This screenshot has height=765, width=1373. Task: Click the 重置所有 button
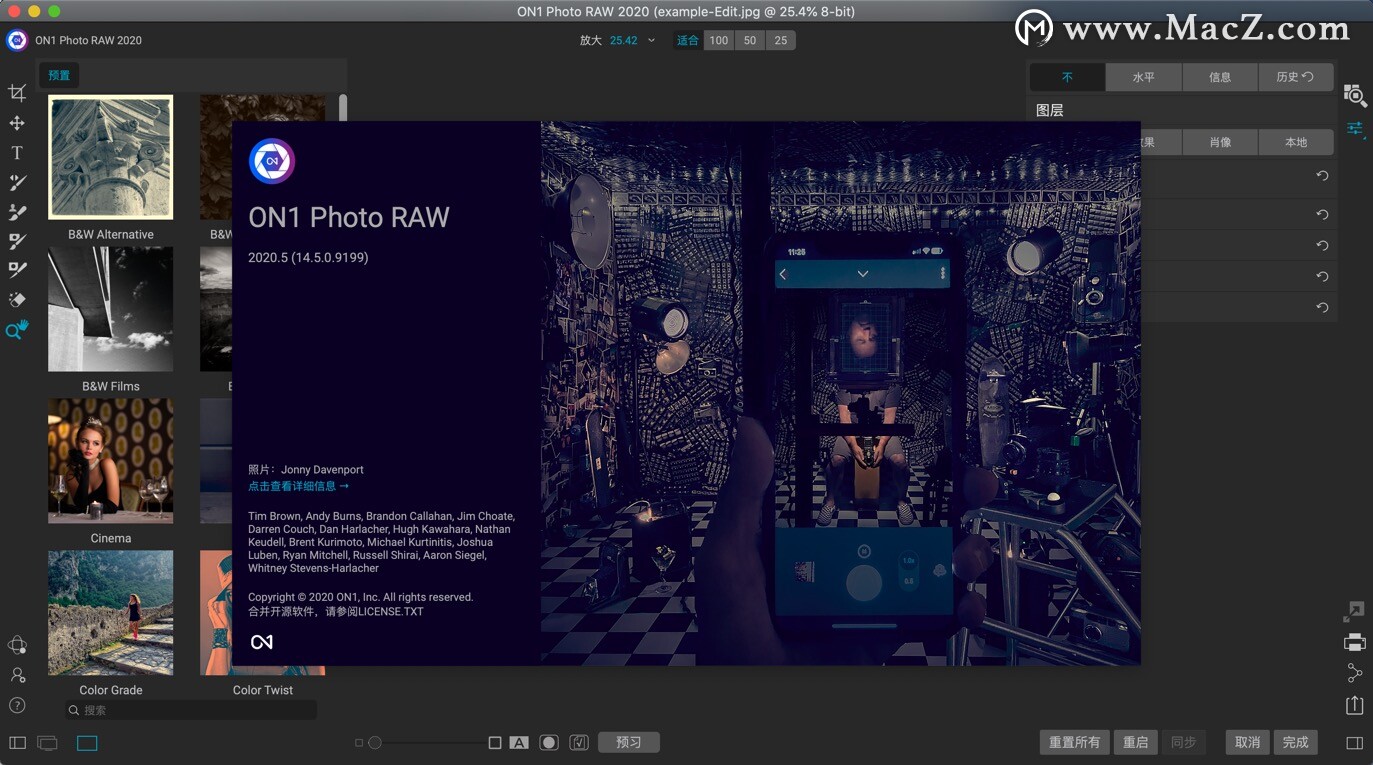coord(1075,742)
